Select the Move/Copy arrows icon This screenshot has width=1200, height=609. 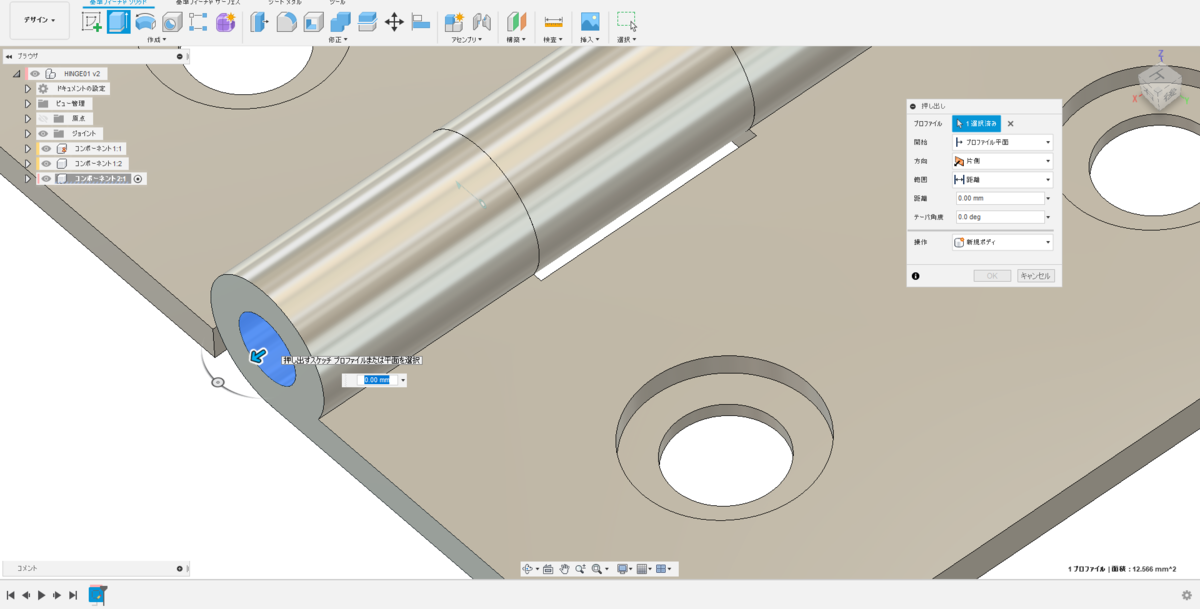(x=394, y=22)
